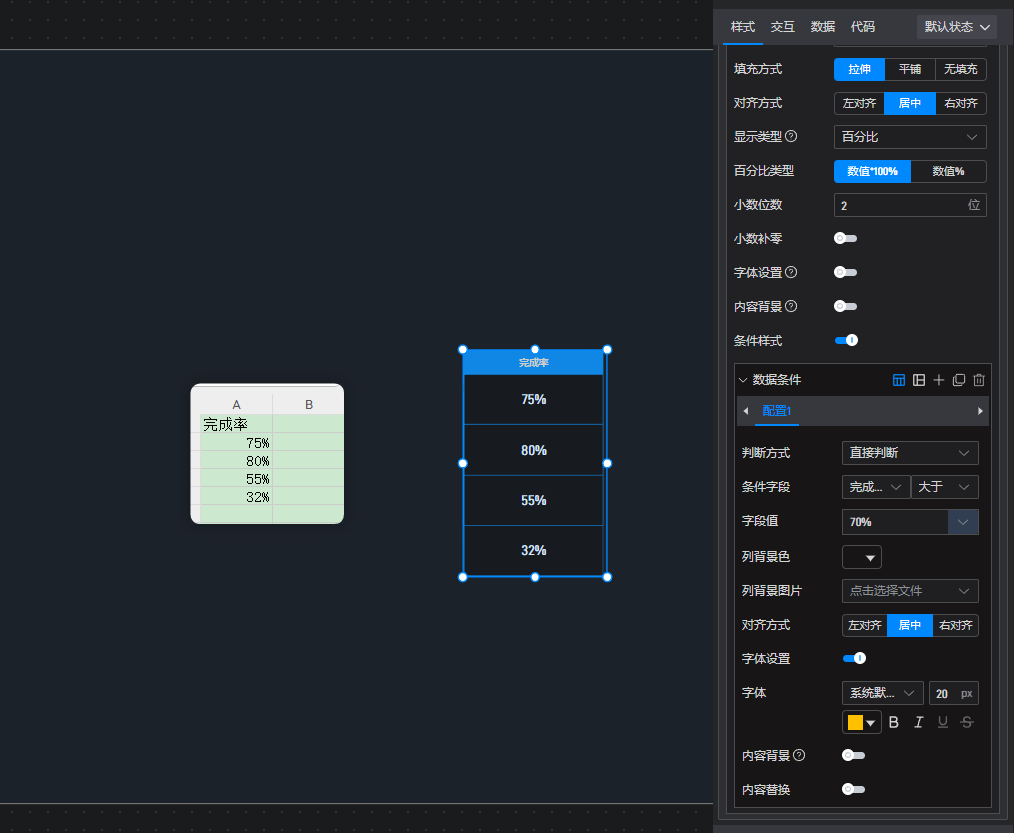Switch to the 交互 tab
Screen dimensions: 1014x833
coord(782,27)
